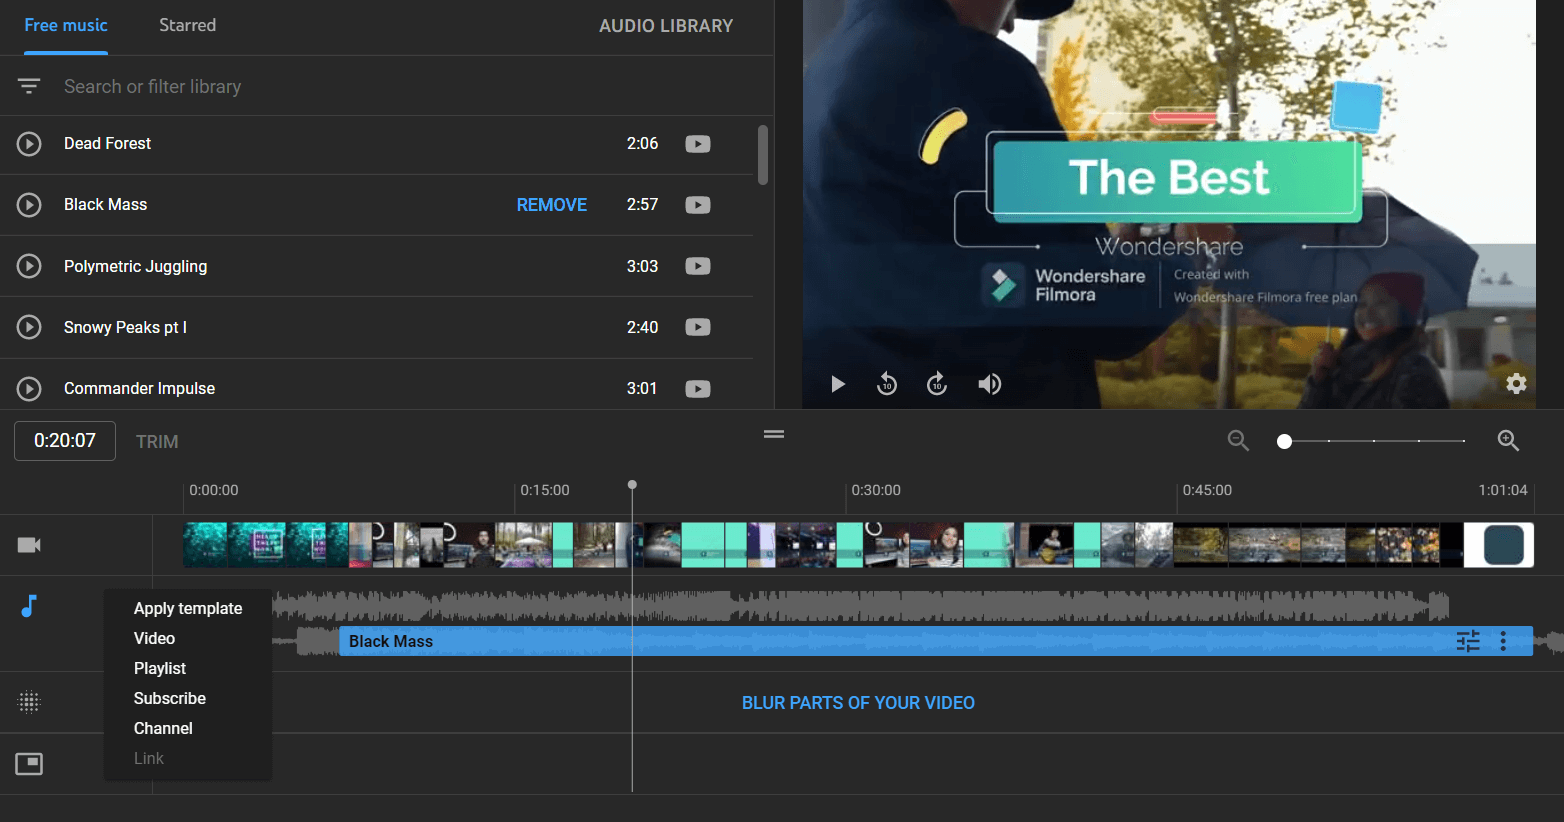Play the video preview
1564x822 pixels.
(x=838, y=384)
